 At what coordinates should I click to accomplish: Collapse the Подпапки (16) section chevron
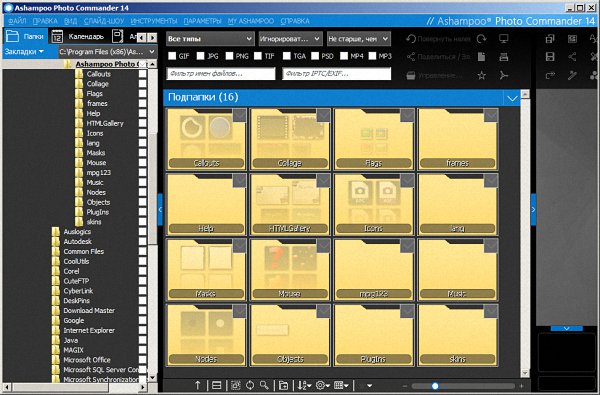[512, 98]
